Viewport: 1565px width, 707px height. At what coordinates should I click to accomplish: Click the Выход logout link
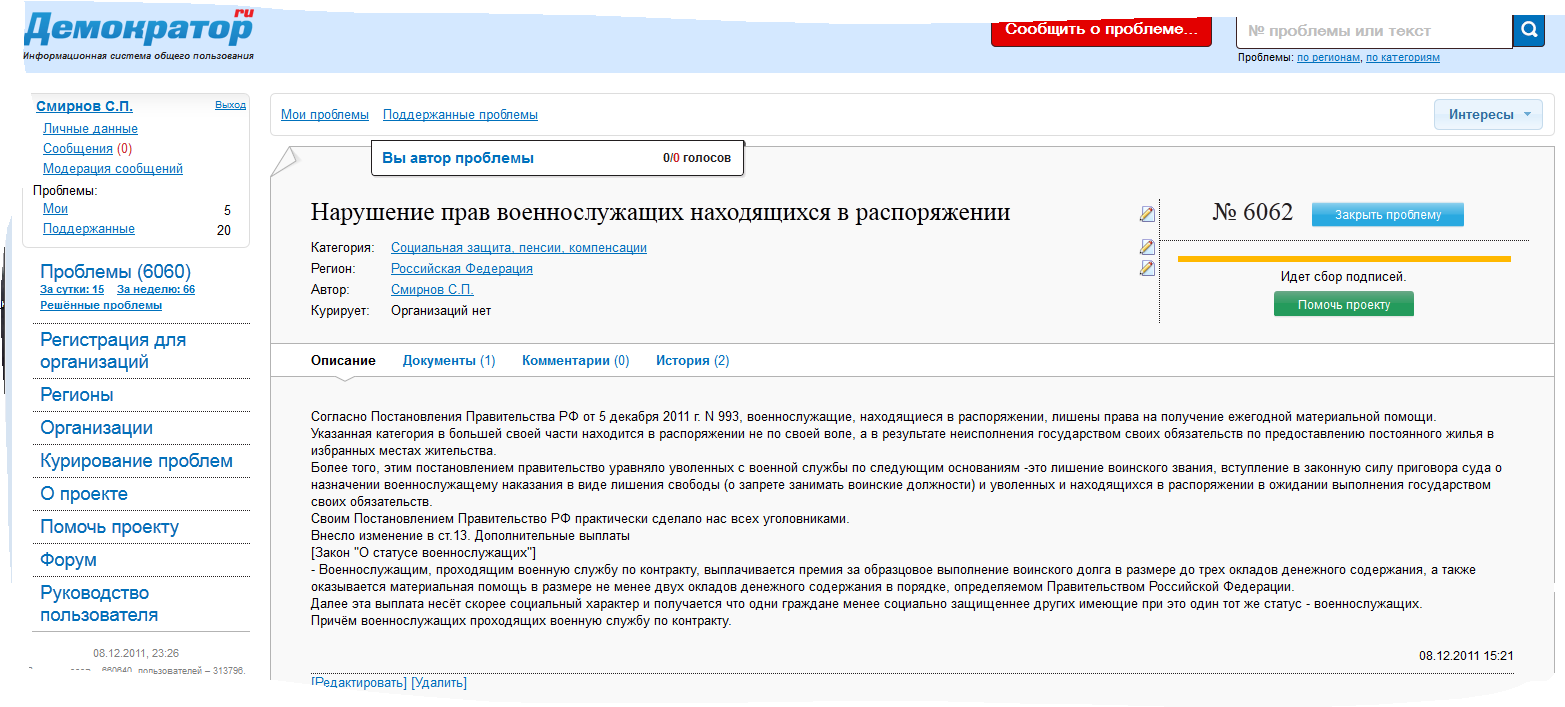pyautogui.click(x=230, y=105)
